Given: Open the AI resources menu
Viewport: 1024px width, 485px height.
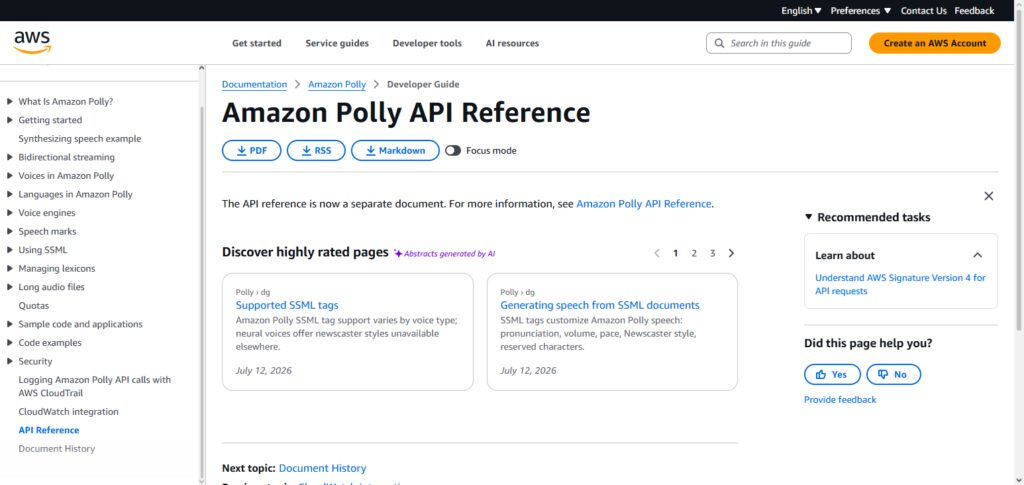Looking at the screenshot, I should (x=512, y=43).
